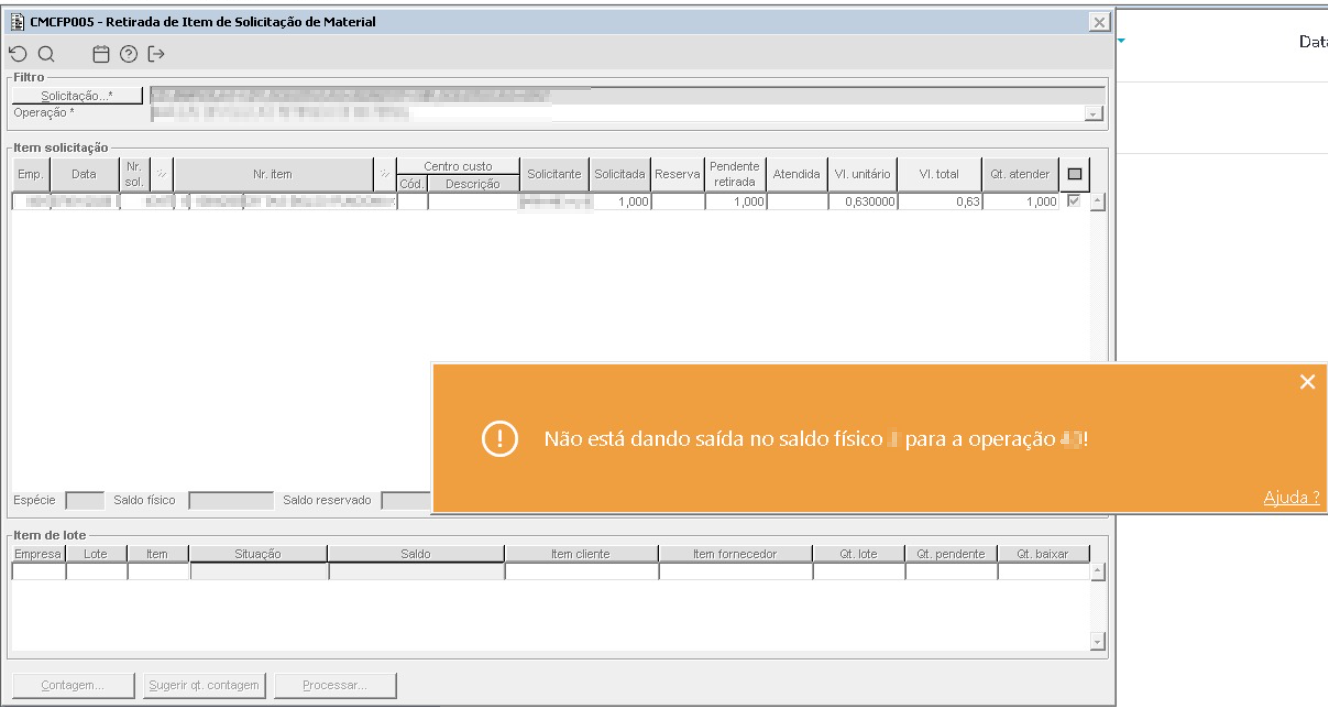1328x707 pixels.
Task: Open the Ajuda ? link
Action: point(1292,497)
